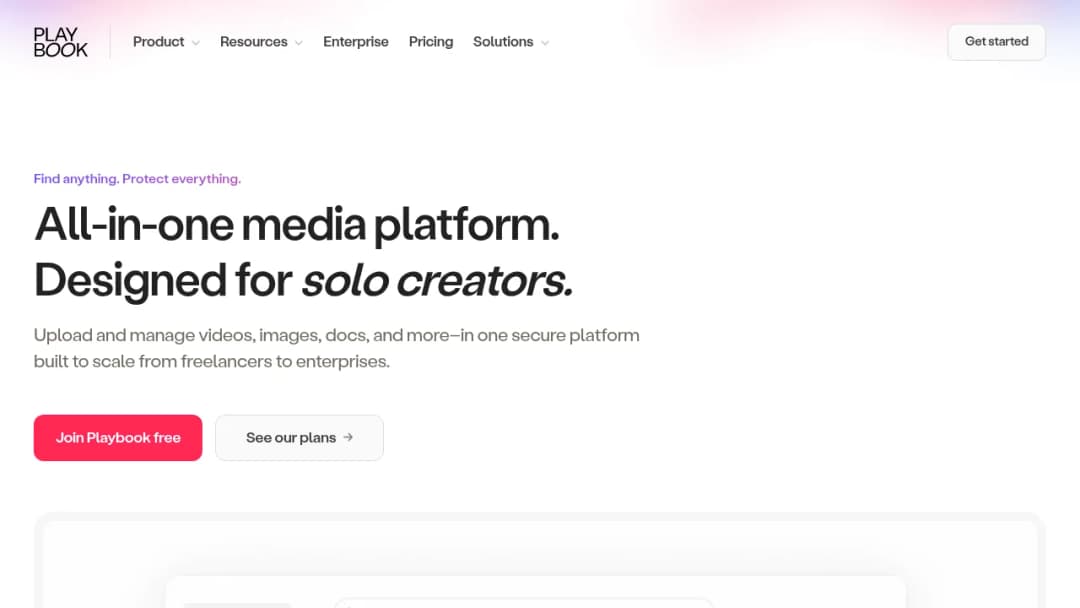
Task: Click the Get started button
Action: [x=996, y=42]
